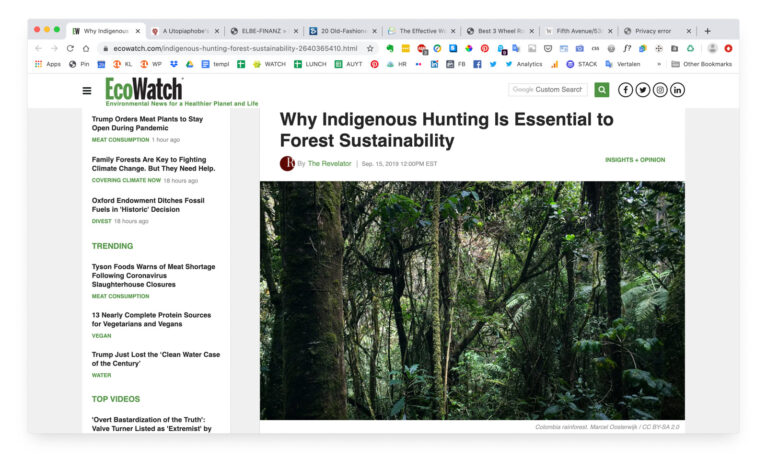Click the green search magnifier button

[601, 90]
